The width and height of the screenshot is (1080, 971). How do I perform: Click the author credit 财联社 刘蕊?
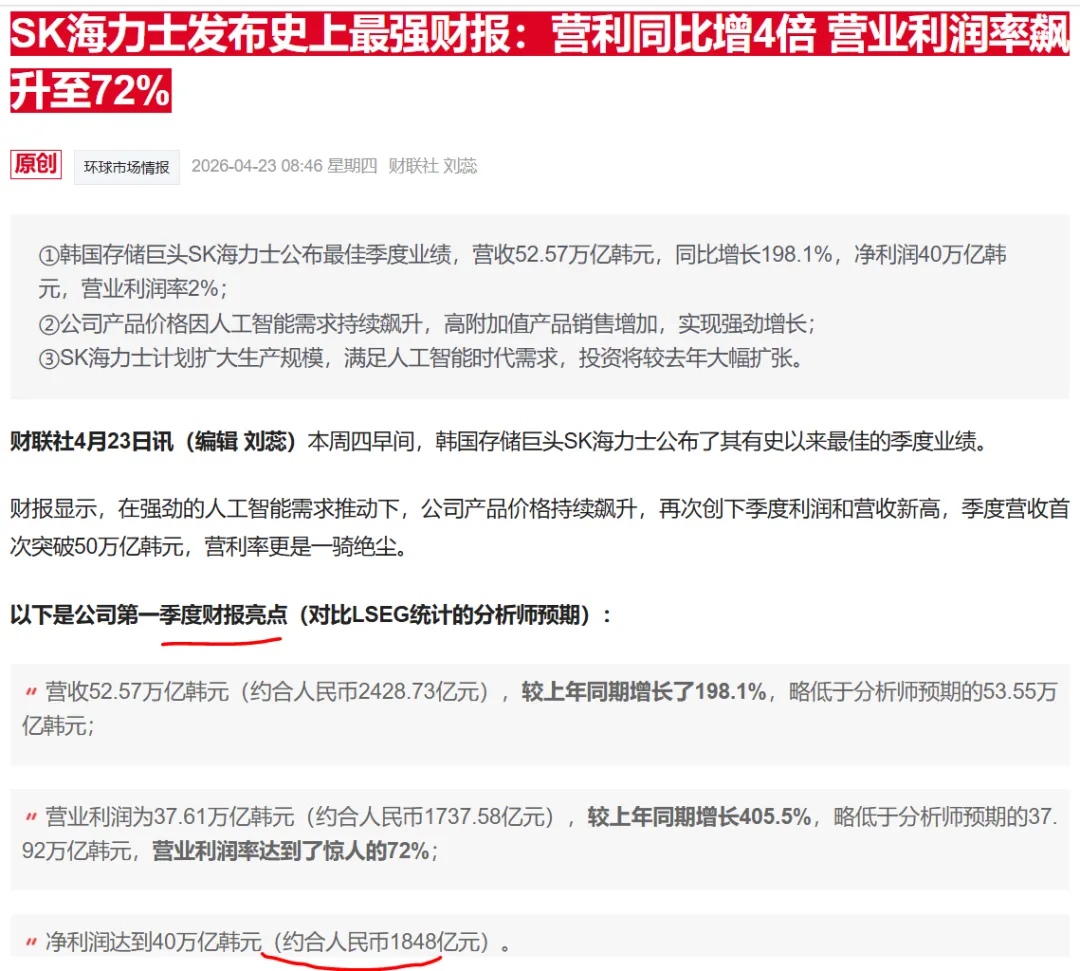click(x=433, y=166)
